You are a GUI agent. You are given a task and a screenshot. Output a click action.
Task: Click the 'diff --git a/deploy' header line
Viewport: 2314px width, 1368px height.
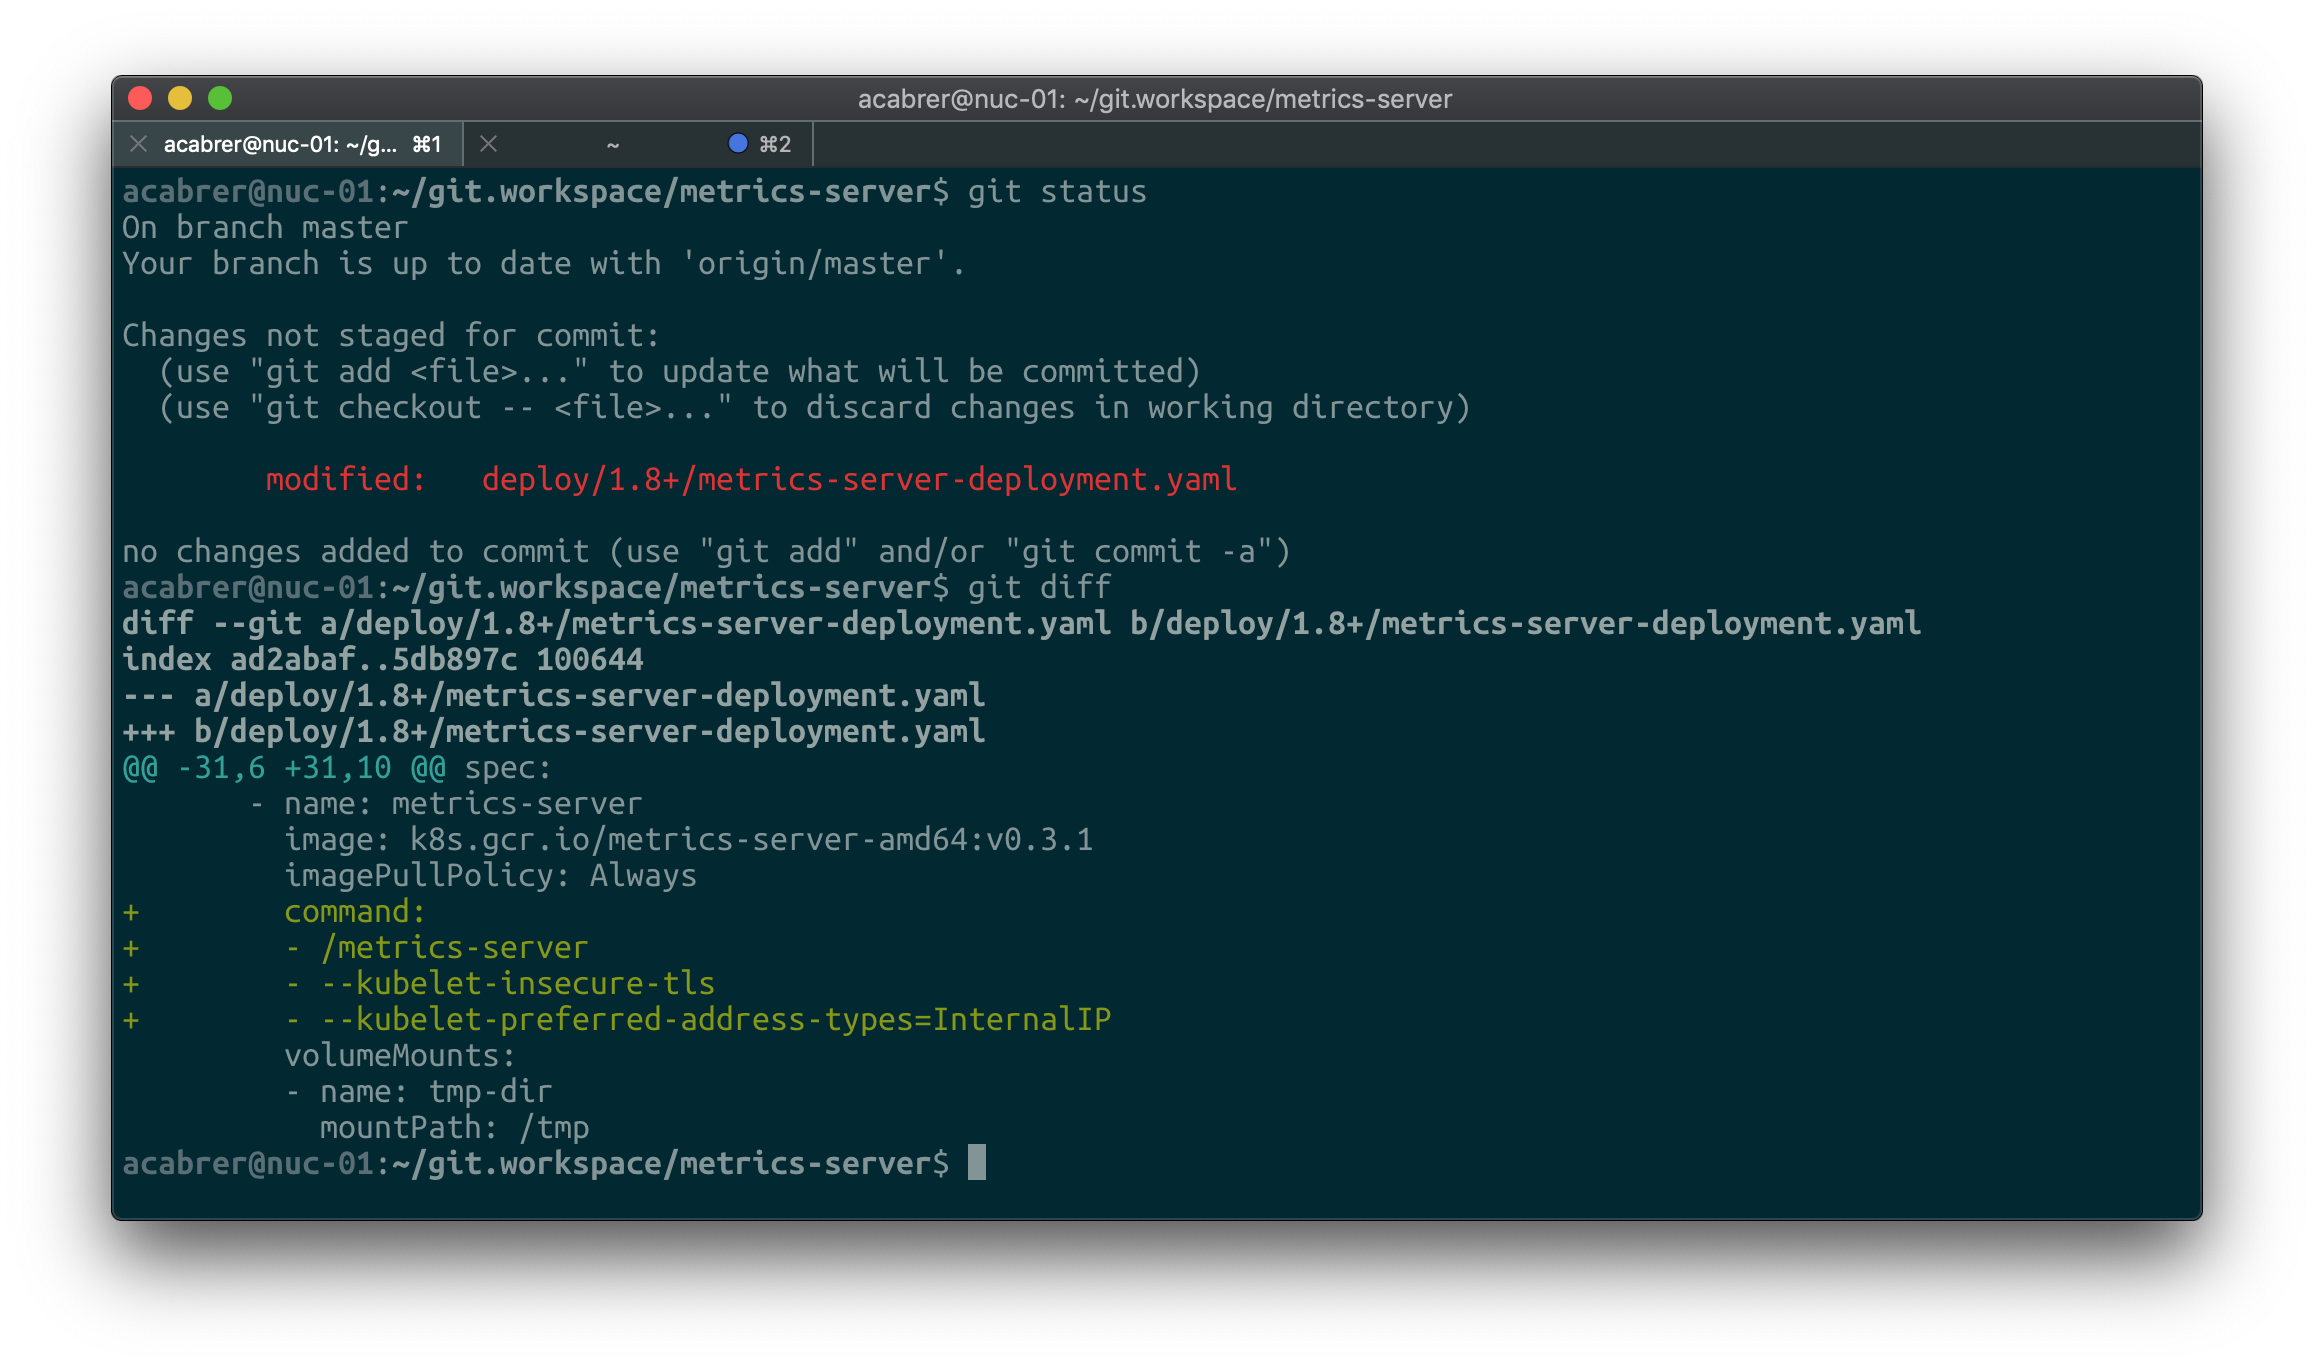pyautogui.click(x=1021, y=623)
